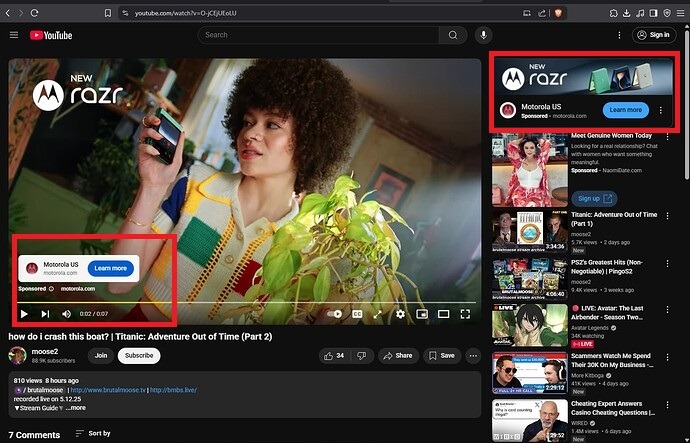This screenshot has height=443, width=690.
Task: Open player settings gear
Action: [x=400, y=314]
